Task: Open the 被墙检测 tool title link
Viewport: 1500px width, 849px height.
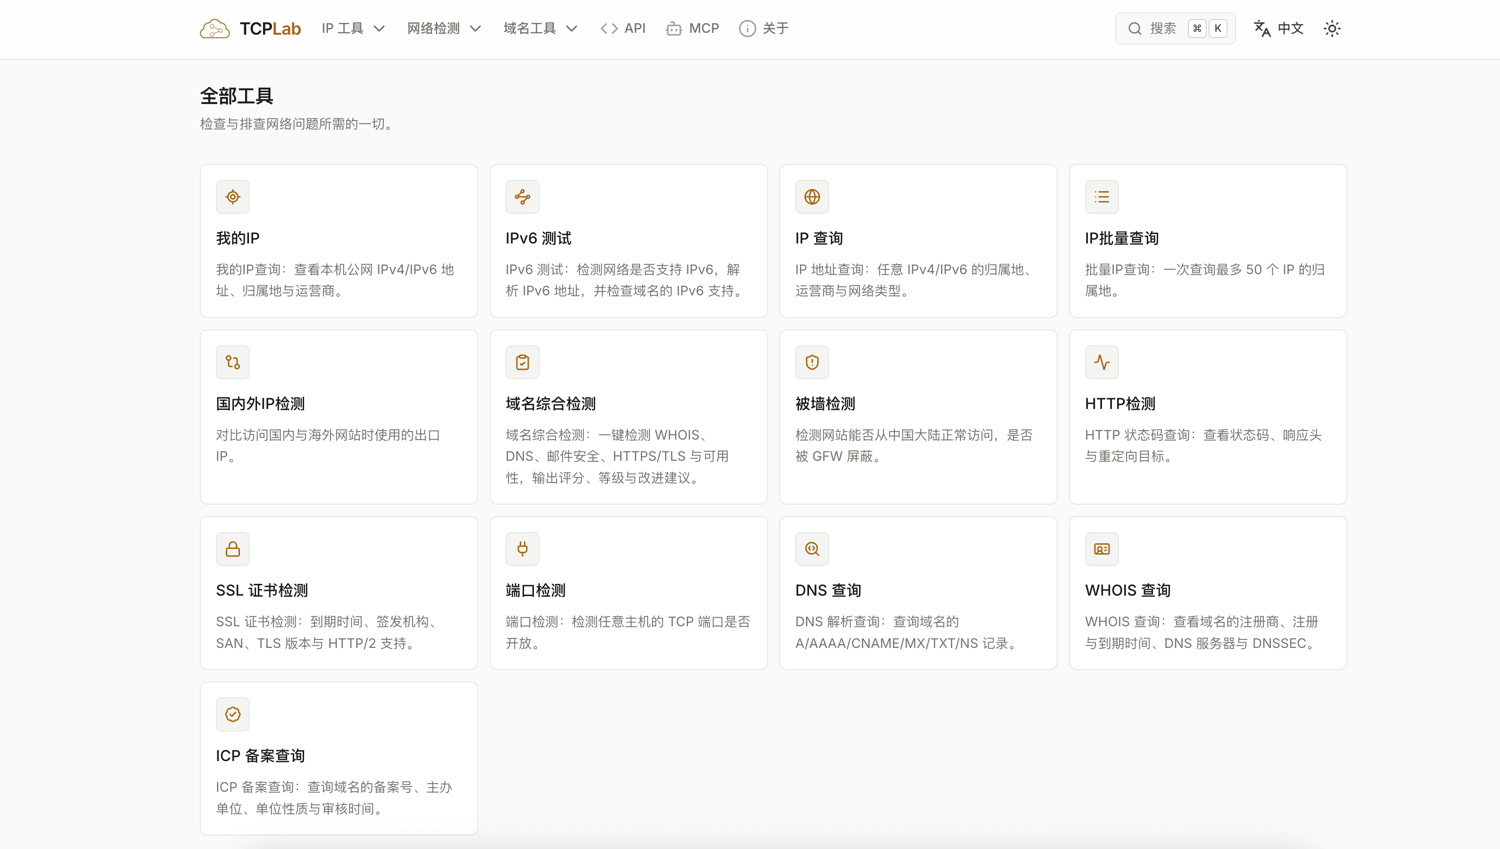Action: pyautogui.click(x=825, y=404)
